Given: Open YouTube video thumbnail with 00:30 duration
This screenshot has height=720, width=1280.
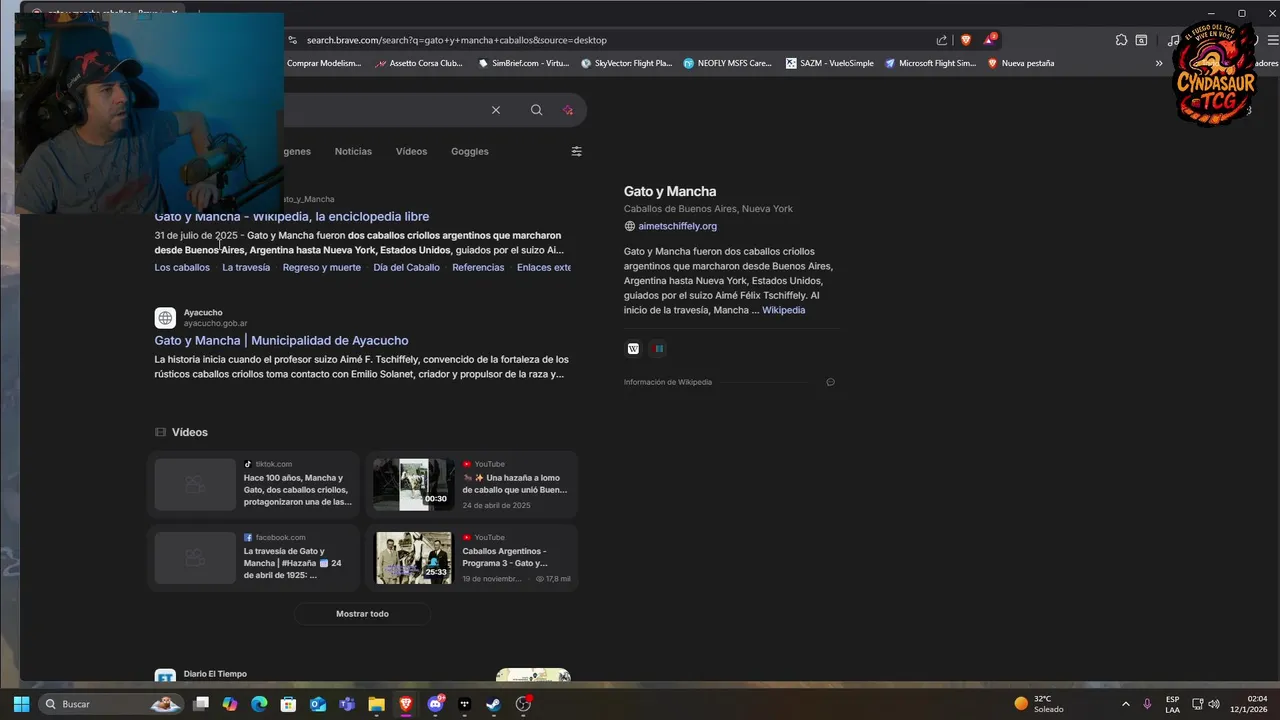Looking at the screenshot, I should [x=413, y=484].
